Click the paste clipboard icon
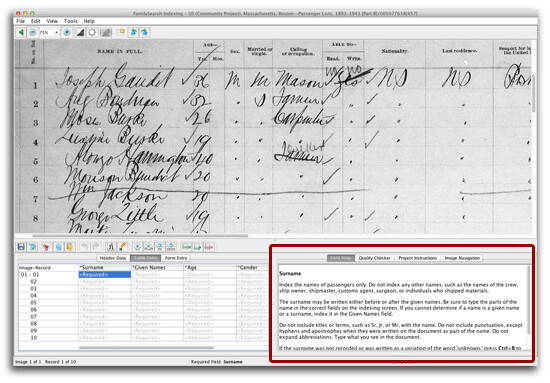The height and width of the screenshot is (383, 550). click(70, 247)
